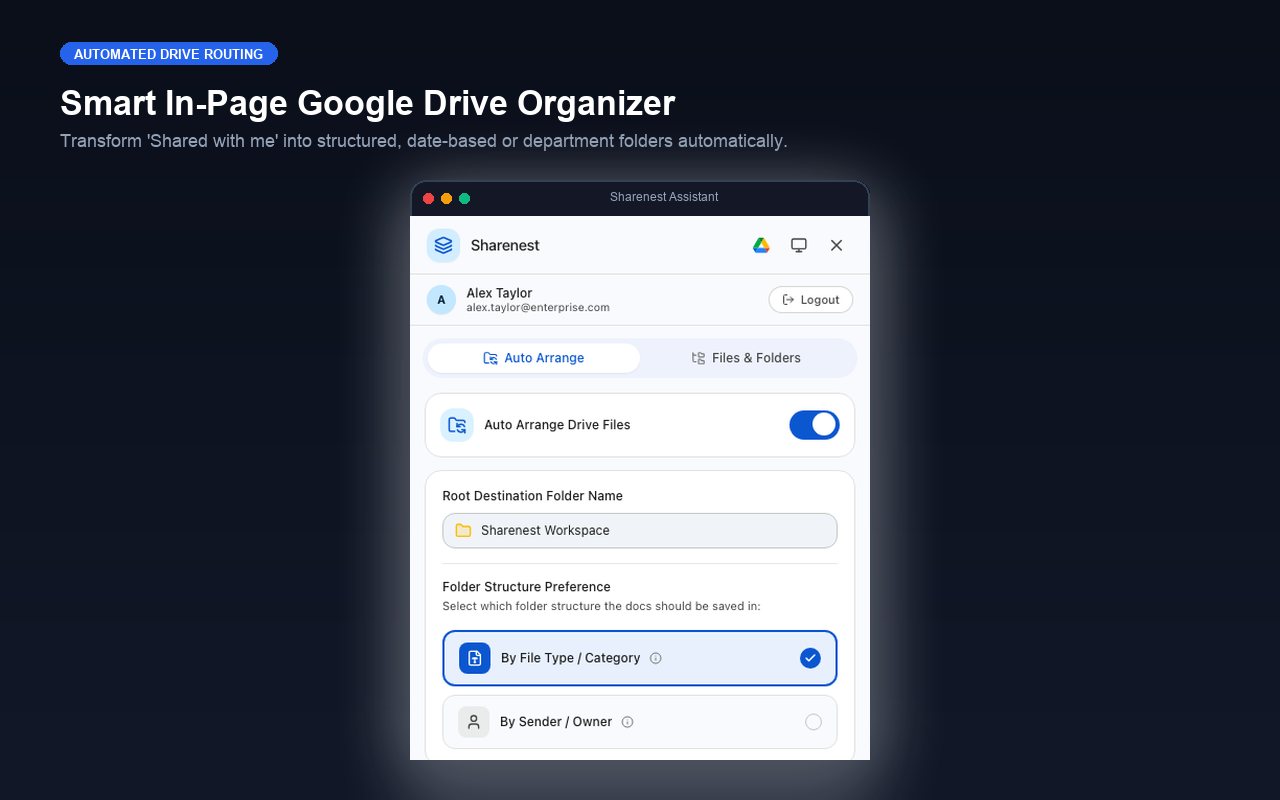The height and width of the screenshot is (800, 1280).
Task: Click the Sharenest Assistant window title
Action: (664, 197)
